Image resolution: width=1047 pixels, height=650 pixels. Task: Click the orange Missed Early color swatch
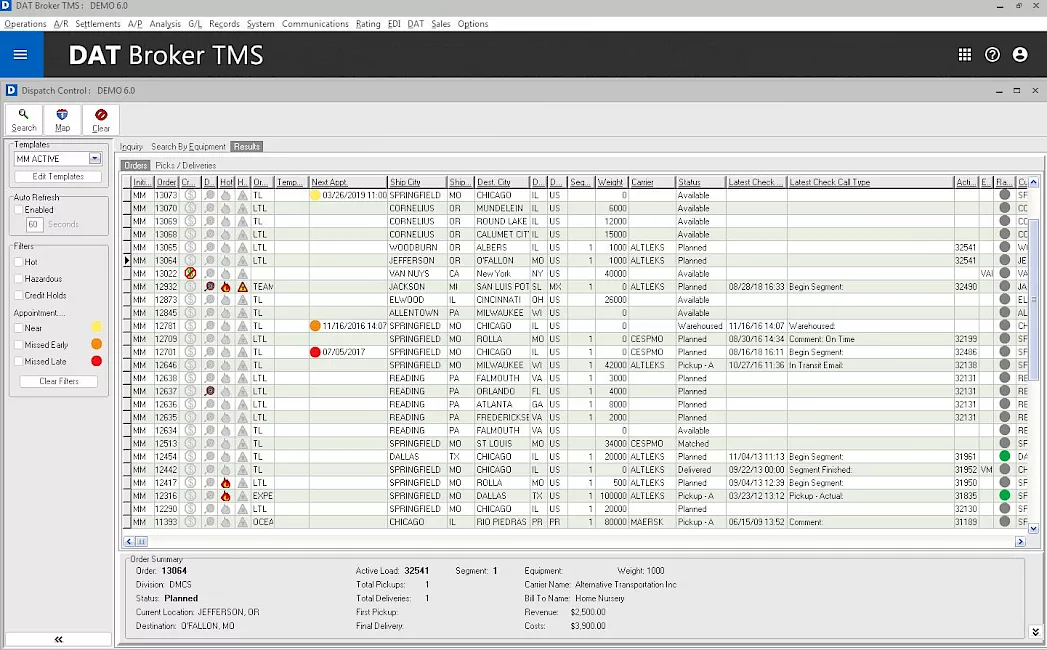96,344
